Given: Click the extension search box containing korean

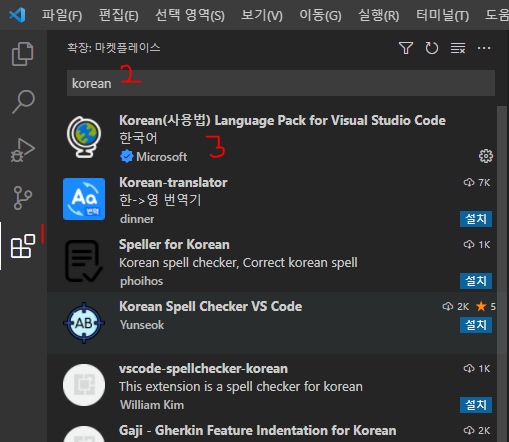Looking at the screenshot, I should coord(281,83).
